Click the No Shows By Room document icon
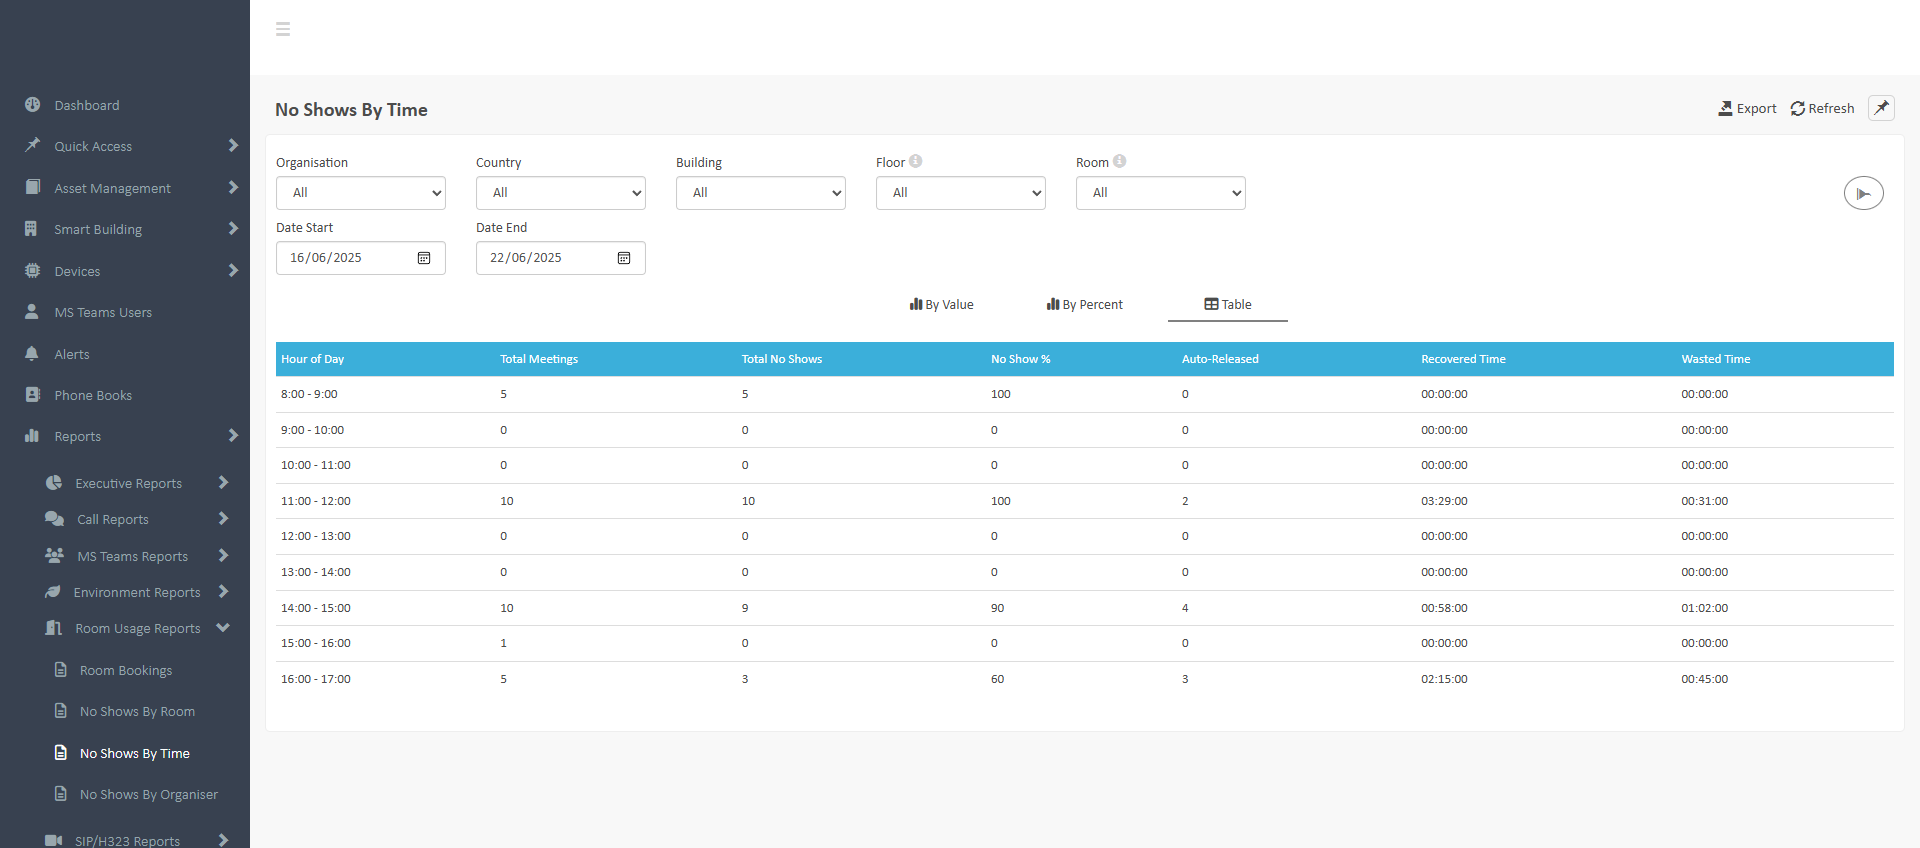1920x848 pixels. point(61,711)
